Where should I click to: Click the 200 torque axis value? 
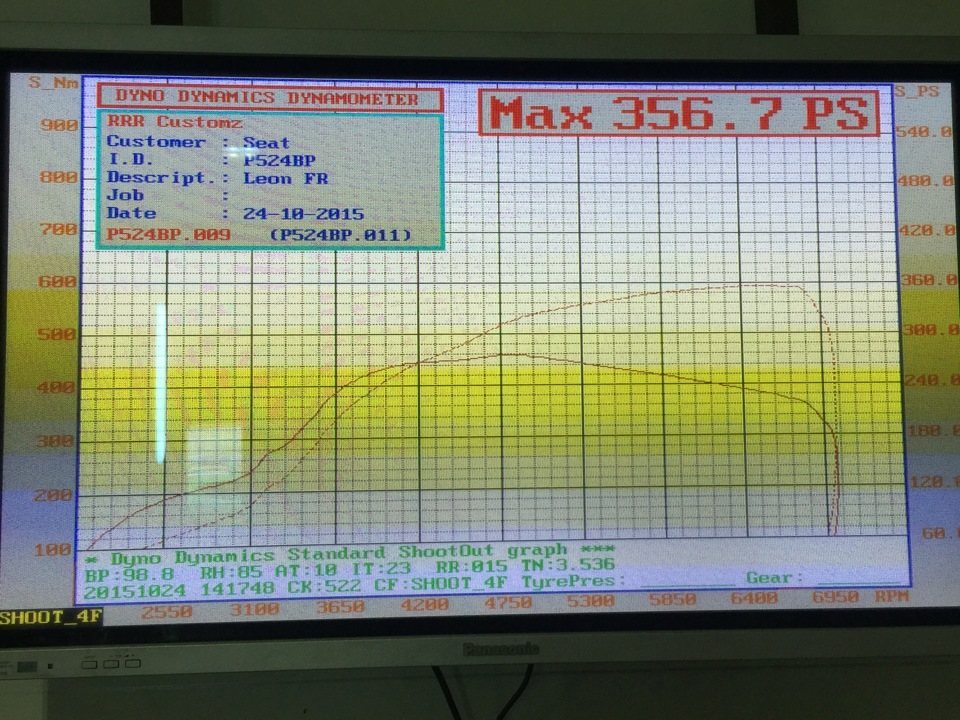pyautogui.click(x=53, y=495)
